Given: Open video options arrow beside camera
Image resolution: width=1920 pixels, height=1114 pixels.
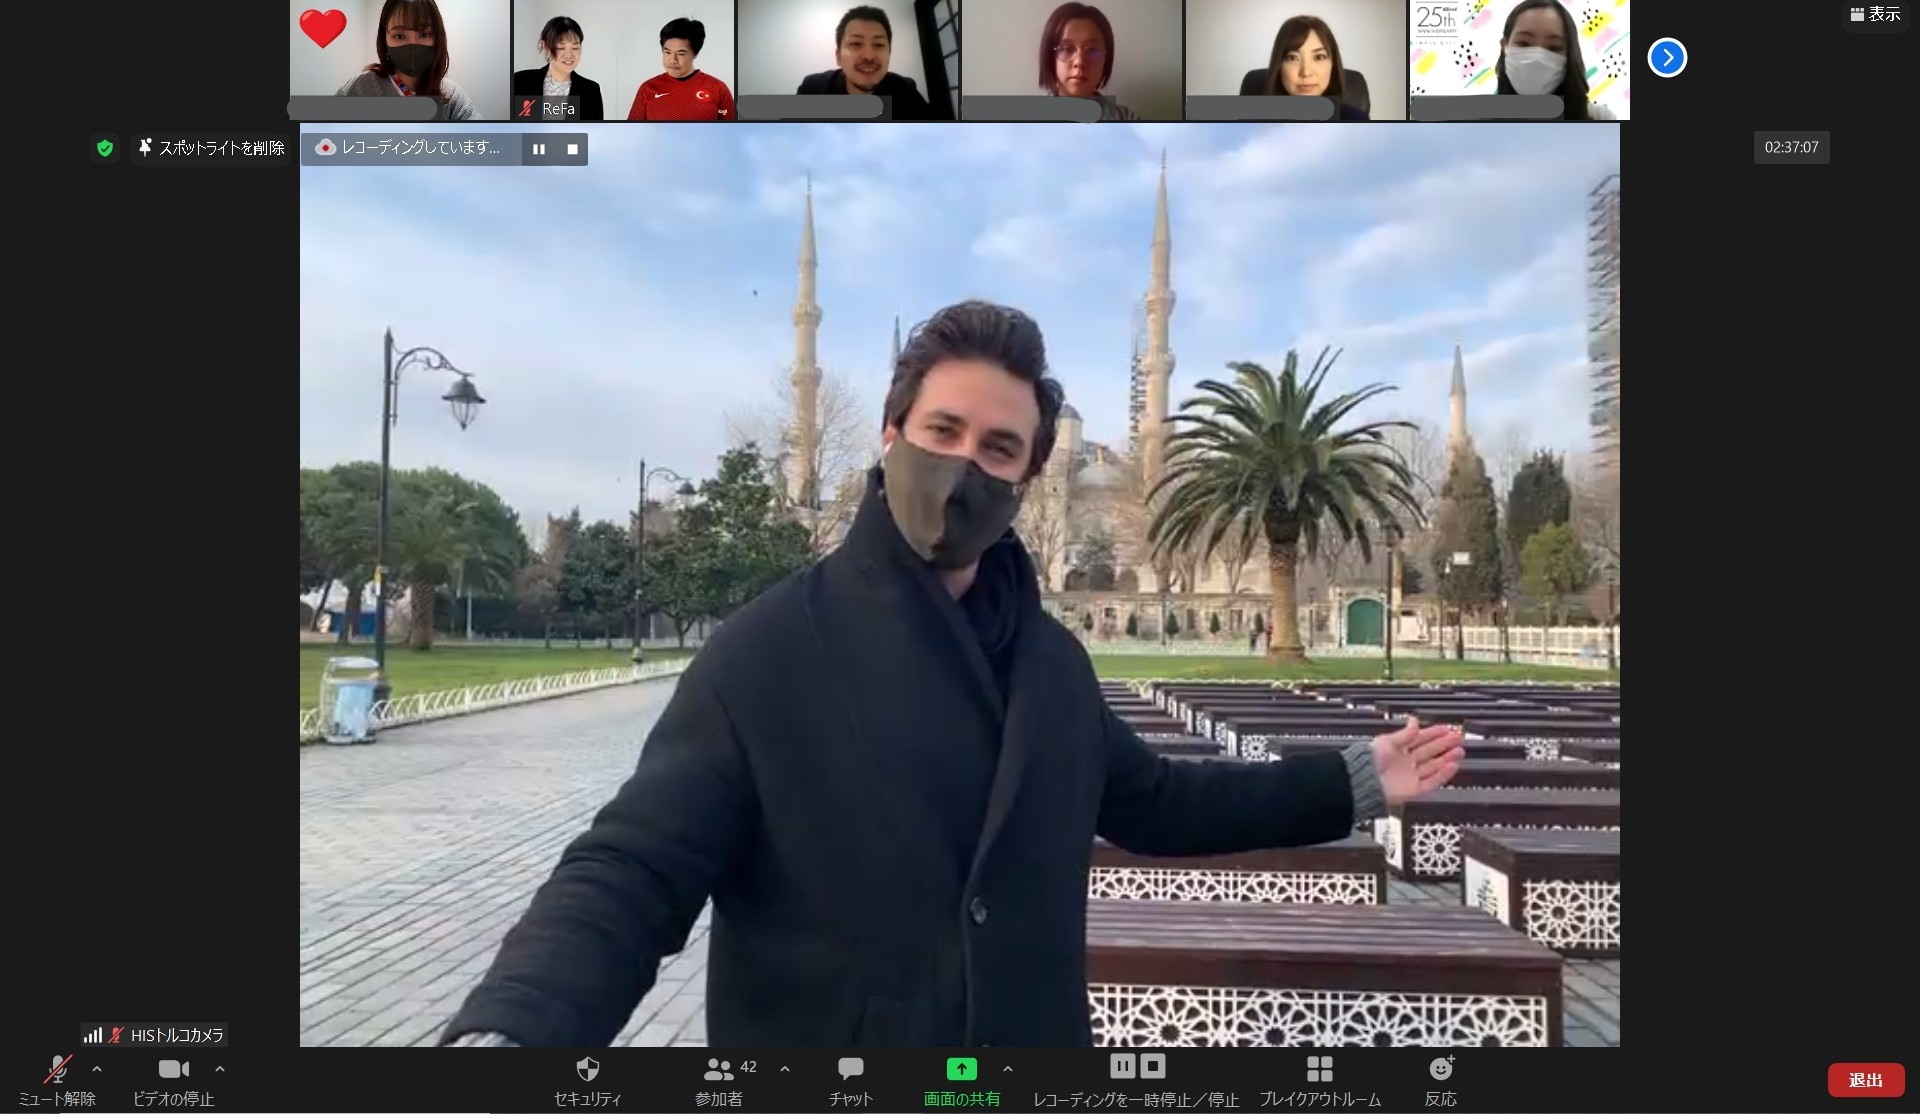Looking at the screenshot, I should click(x=220, y=1069).
